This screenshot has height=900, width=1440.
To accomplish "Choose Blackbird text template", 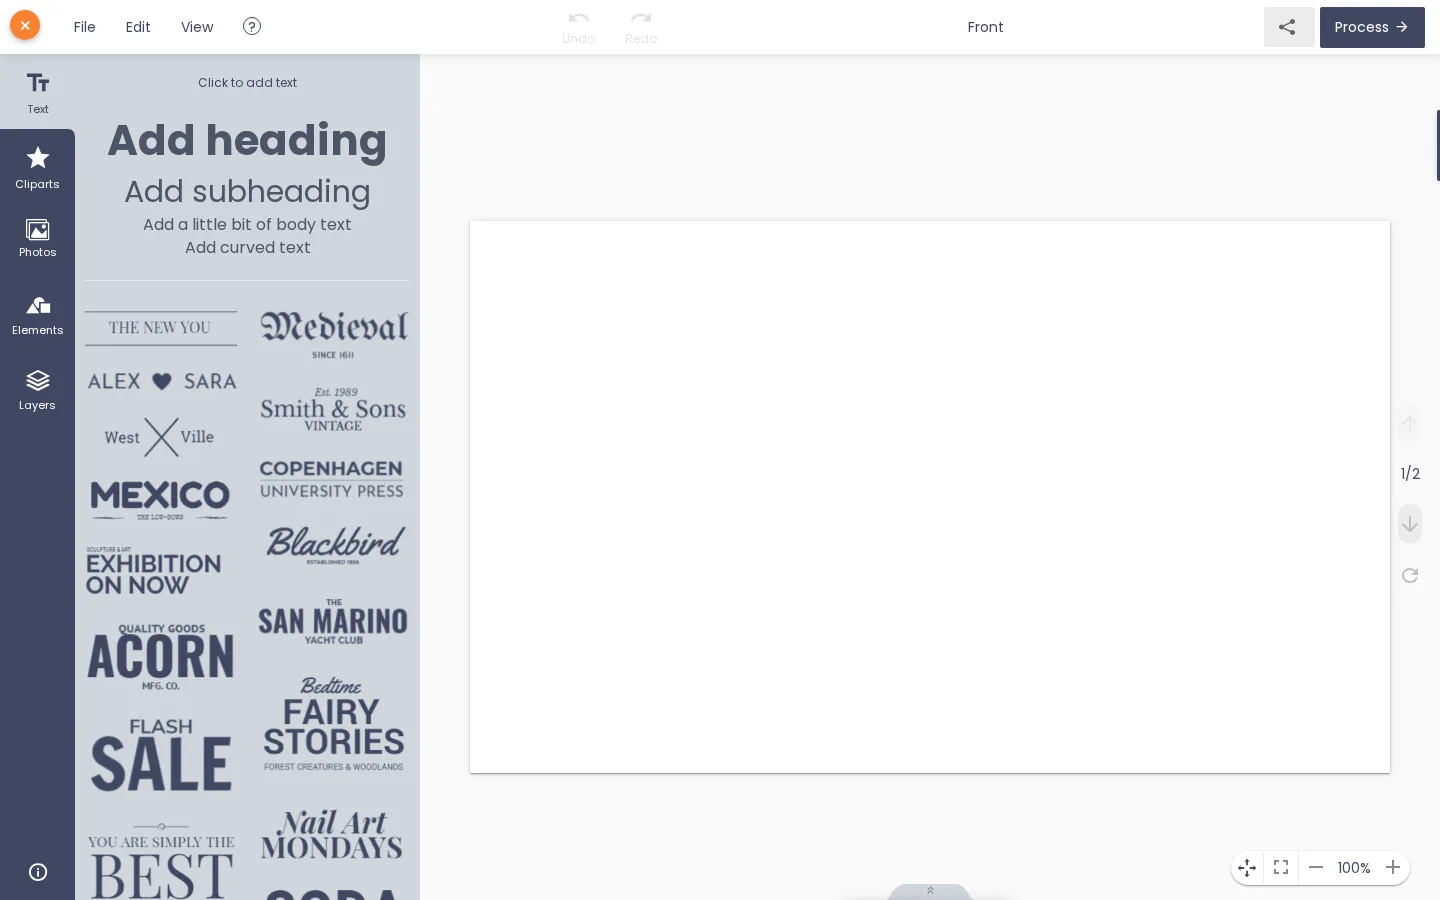I will coord(334,545).
